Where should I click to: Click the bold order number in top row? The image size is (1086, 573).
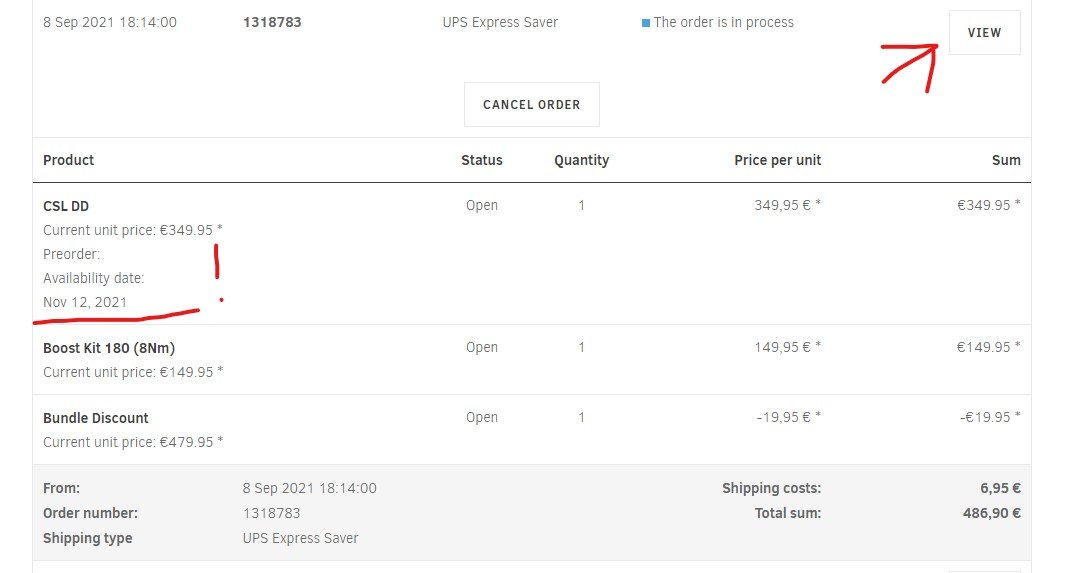272,22
